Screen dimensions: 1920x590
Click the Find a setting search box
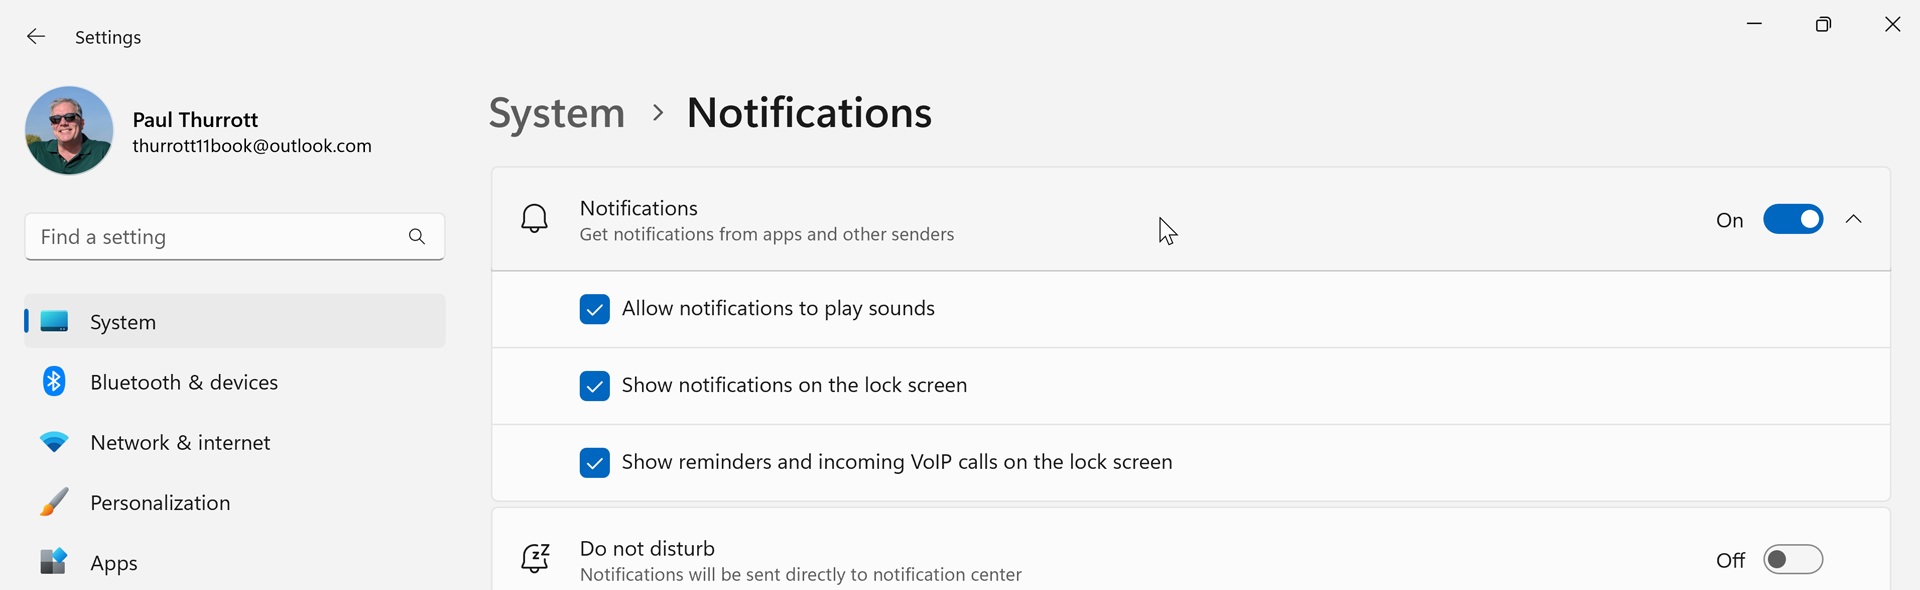pos(215,237)
